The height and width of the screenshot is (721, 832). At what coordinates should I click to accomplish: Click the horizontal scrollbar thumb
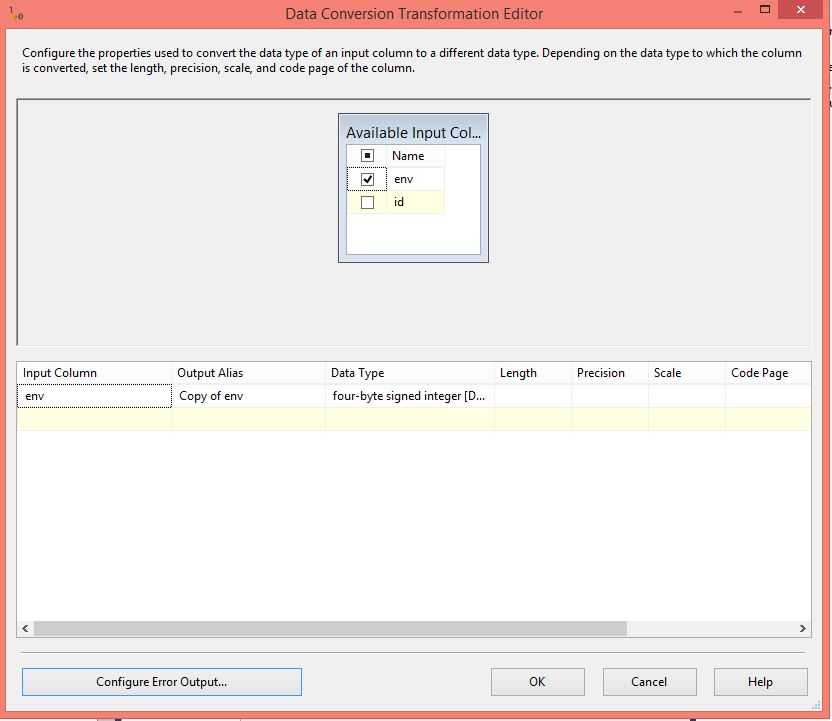[x=330, y=628]
